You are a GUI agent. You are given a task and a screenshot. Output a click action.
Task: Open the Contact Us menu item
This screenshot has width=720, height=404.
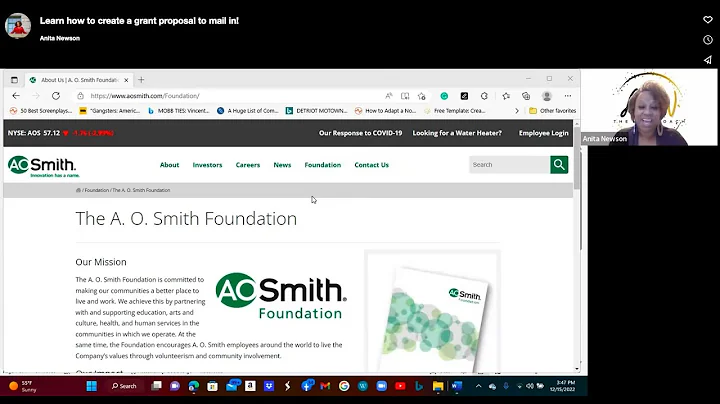pos(371,165)
